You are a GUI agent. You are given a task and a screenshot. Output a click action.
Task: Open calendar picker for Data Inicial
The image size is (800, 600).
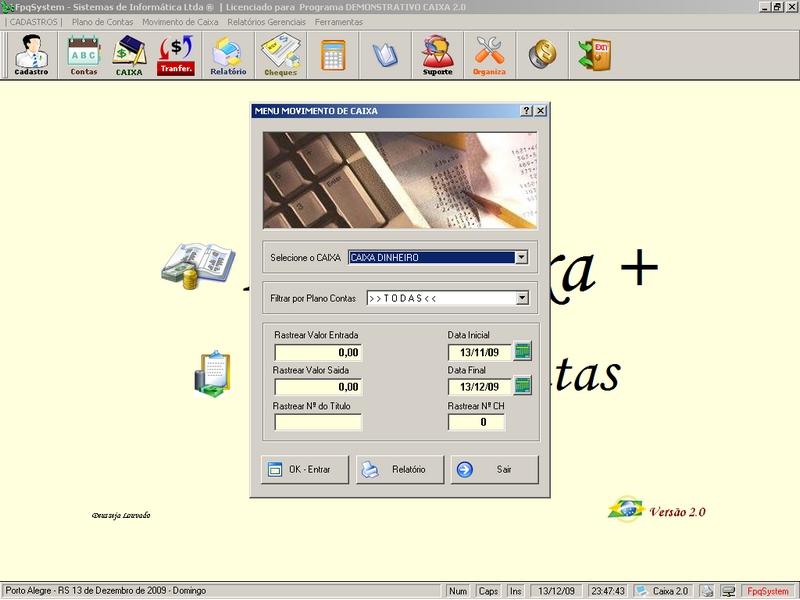522,351
